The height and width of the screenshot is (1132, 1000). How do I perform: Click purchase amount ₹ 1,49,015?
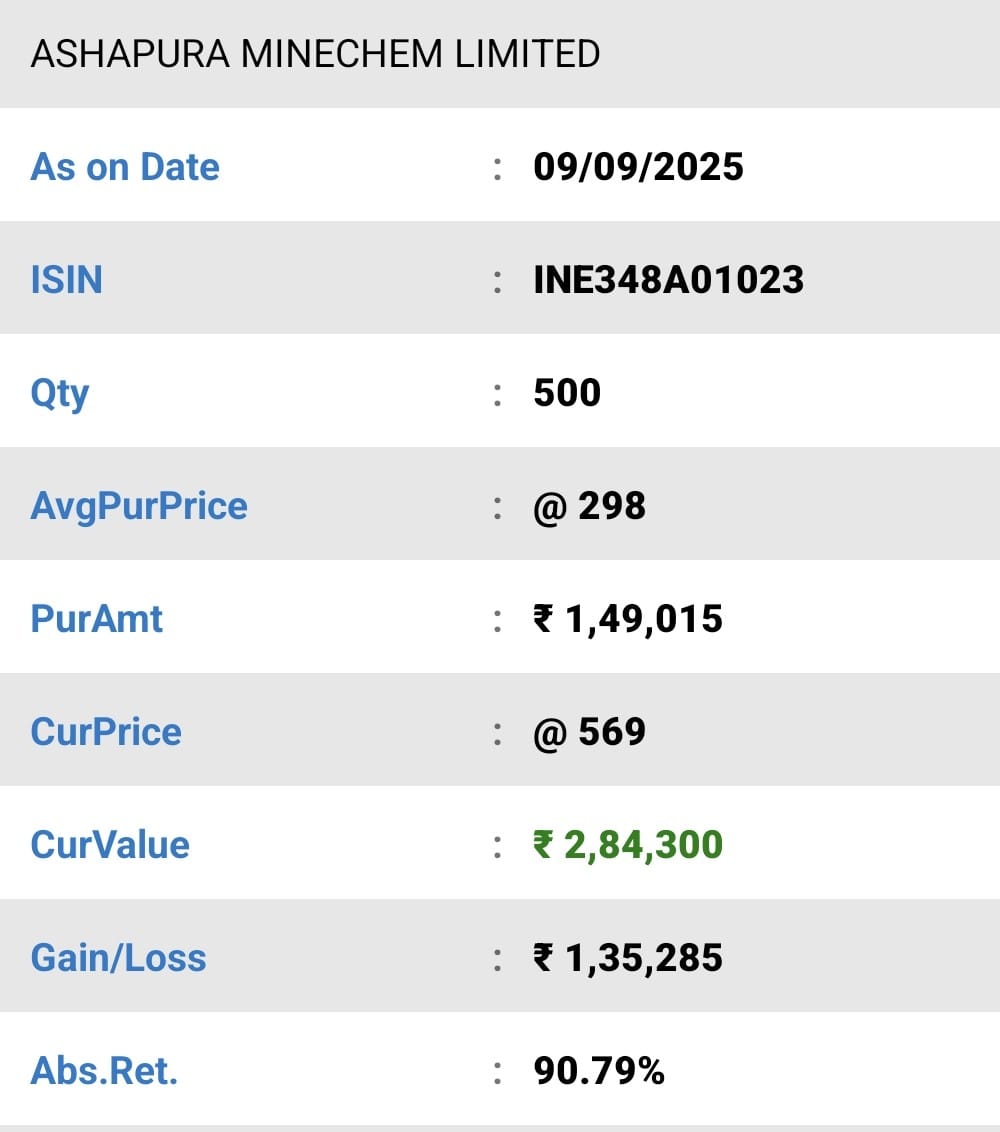[627, 618]
